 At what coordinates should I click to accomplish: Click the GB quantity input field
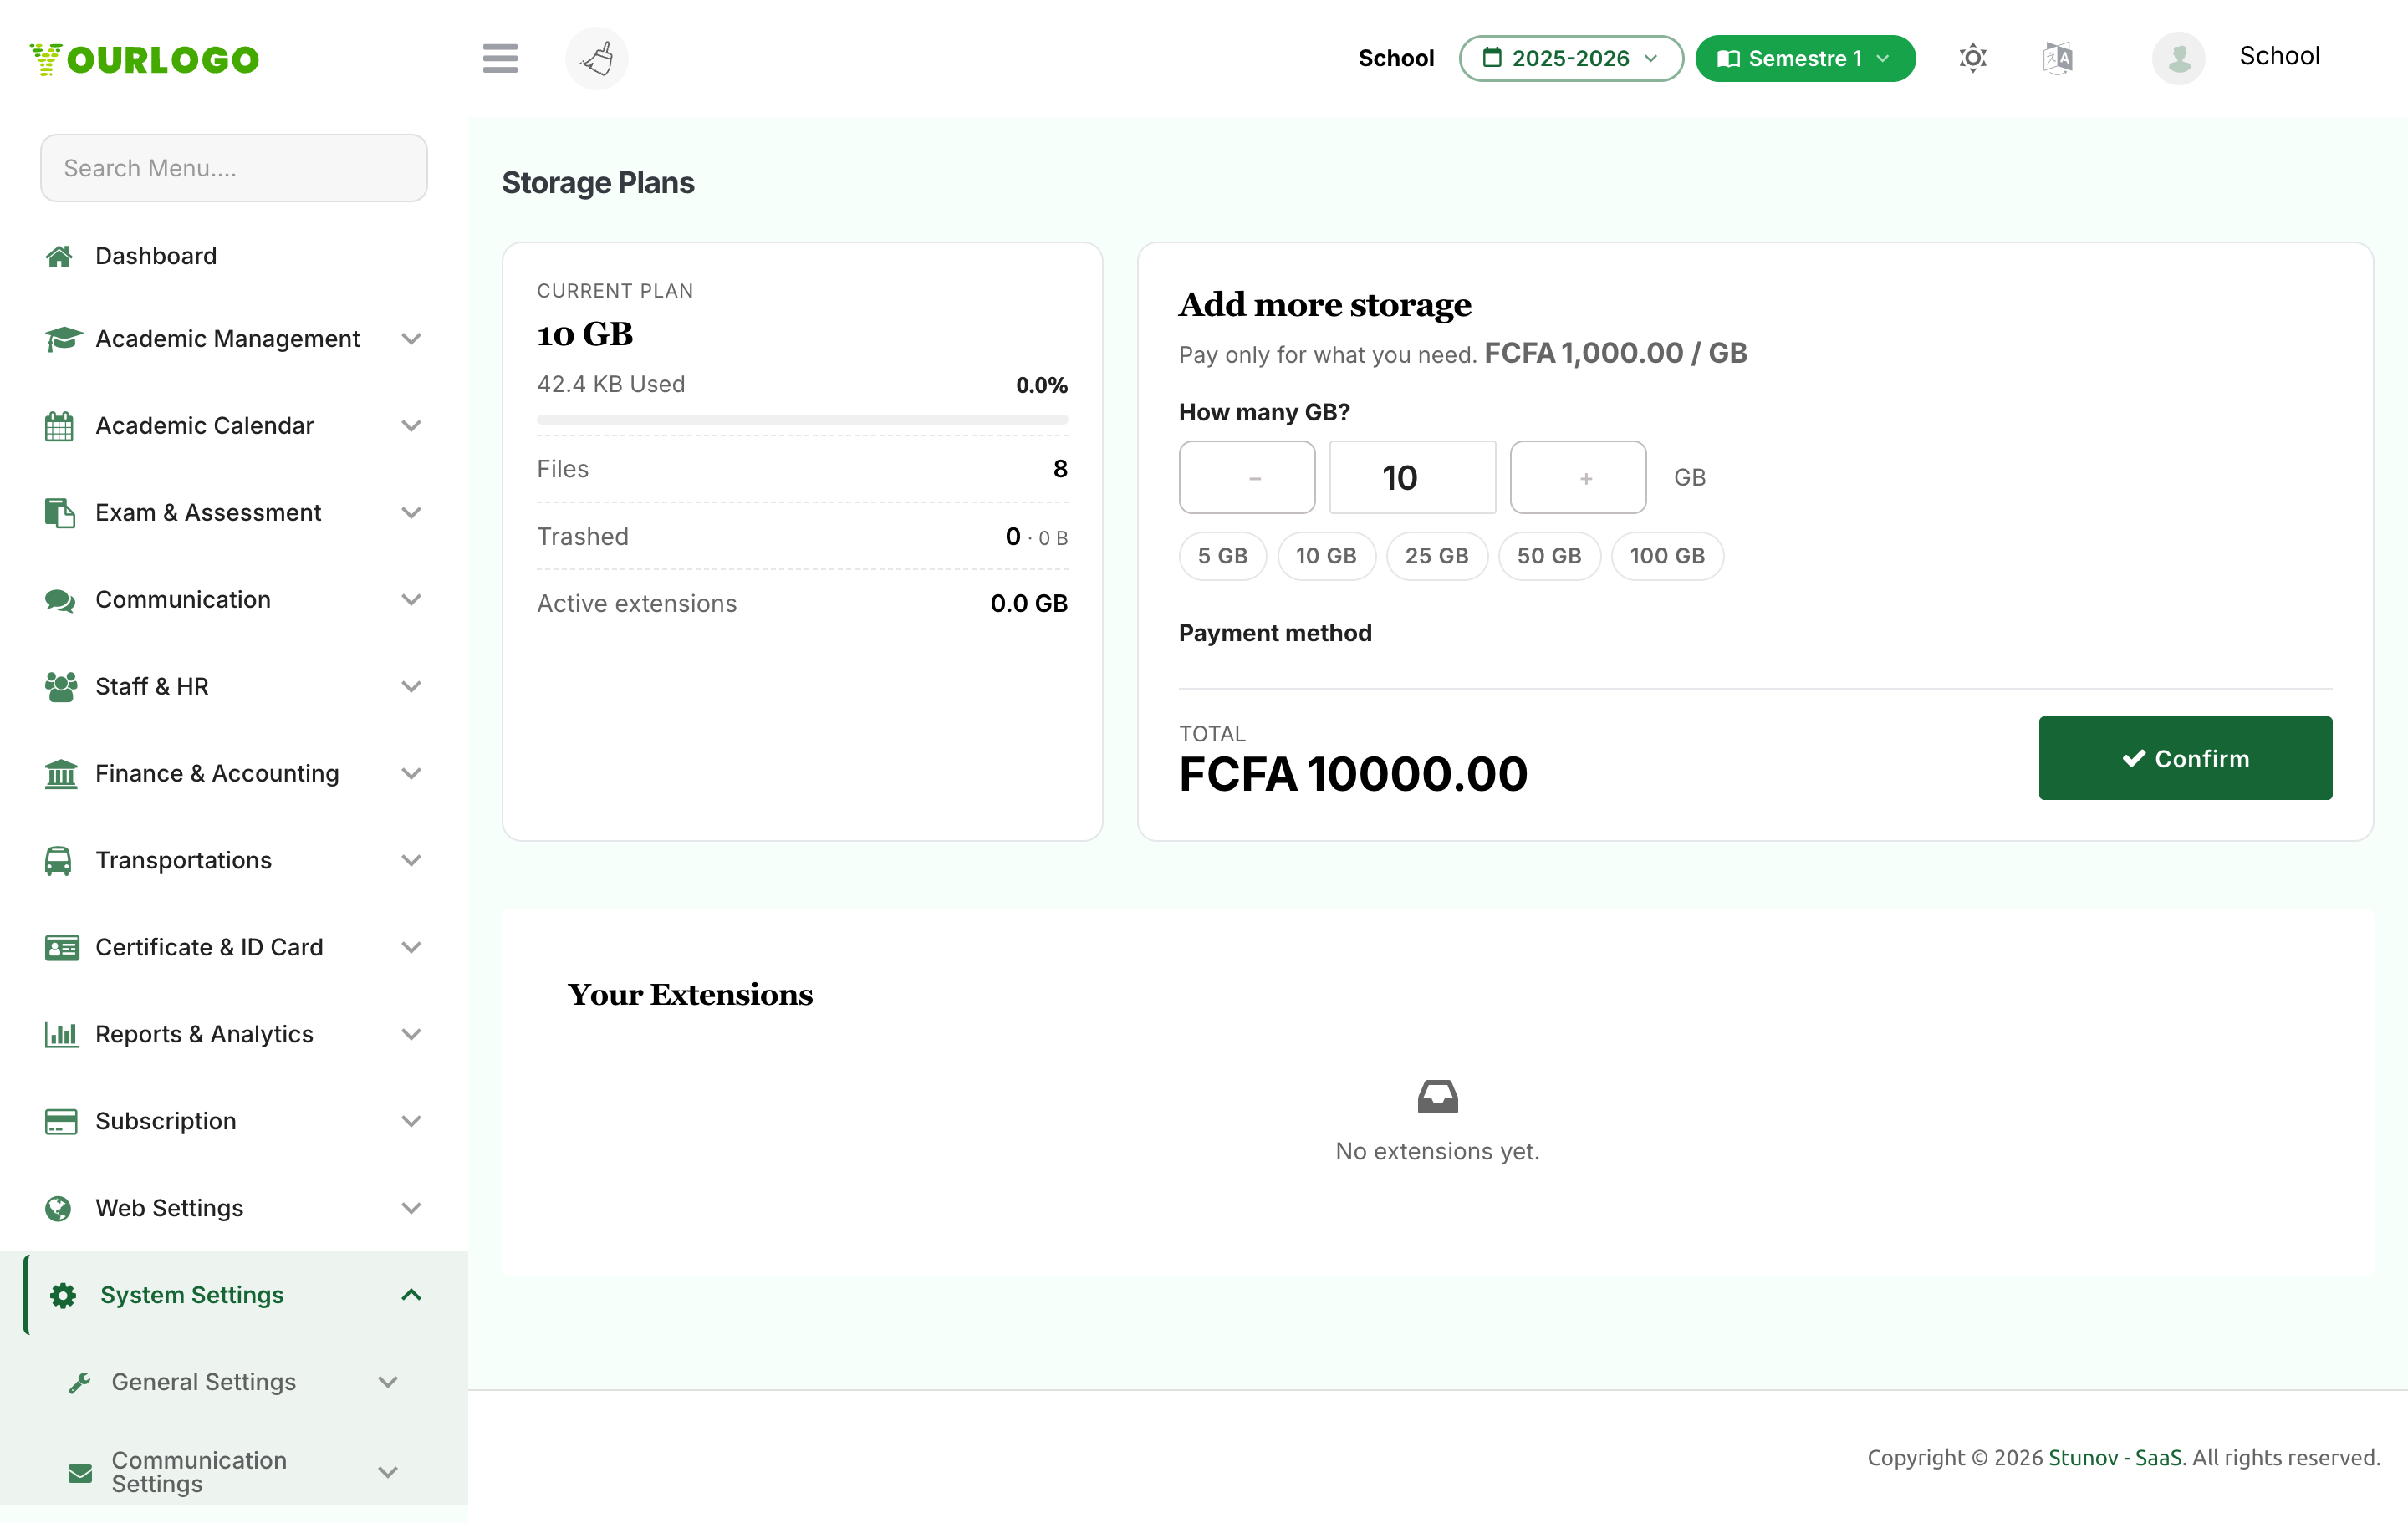click(x=1413, y=478)
